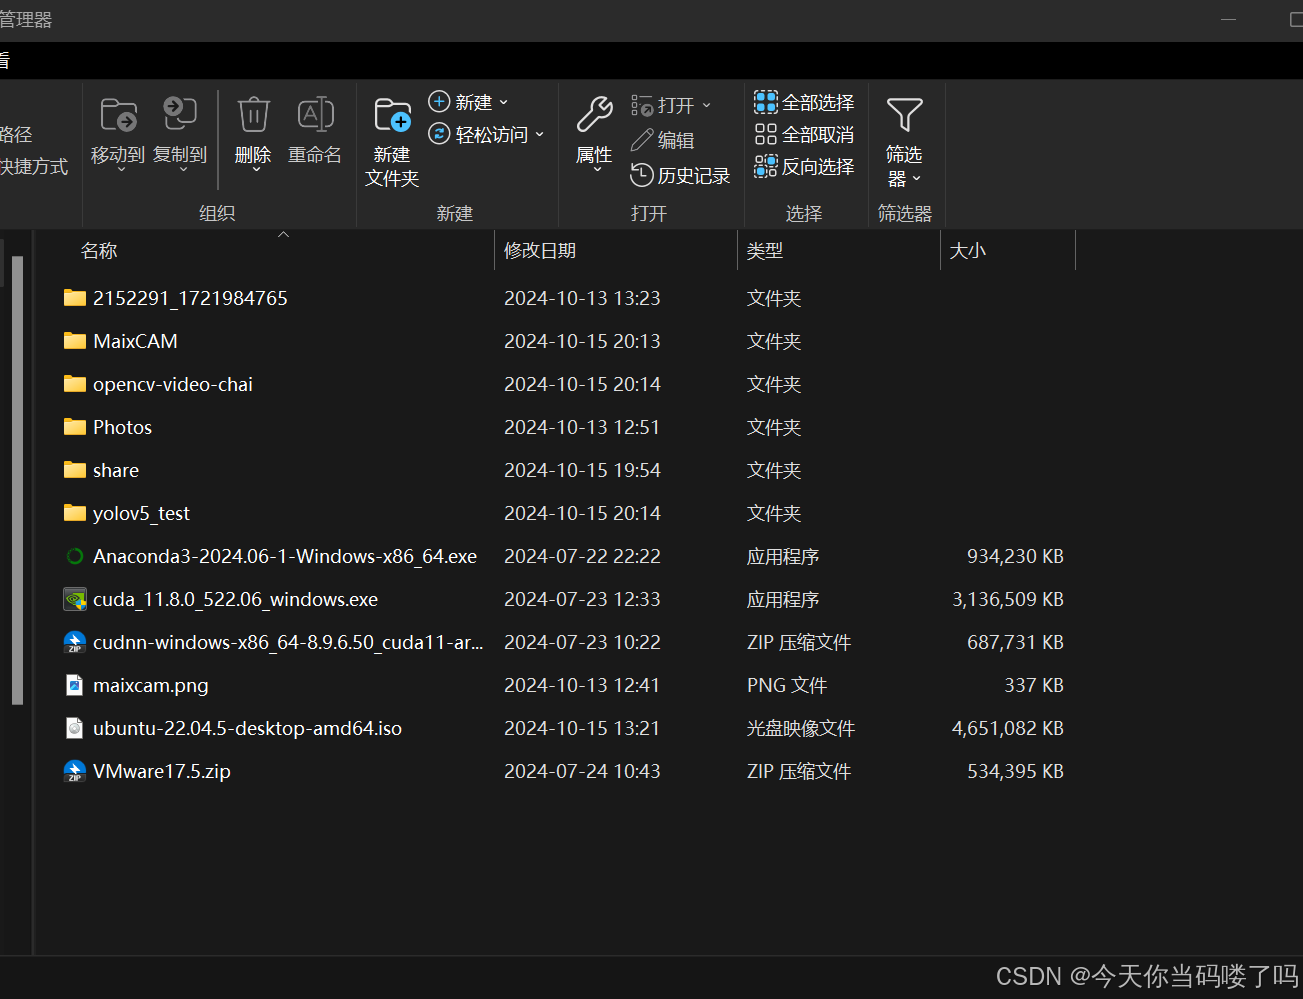Select the file name cuda_11.8.0_522.06_windows.exe
The image size is (1303, 999).
pyautogui.click(x=236, y=599)
